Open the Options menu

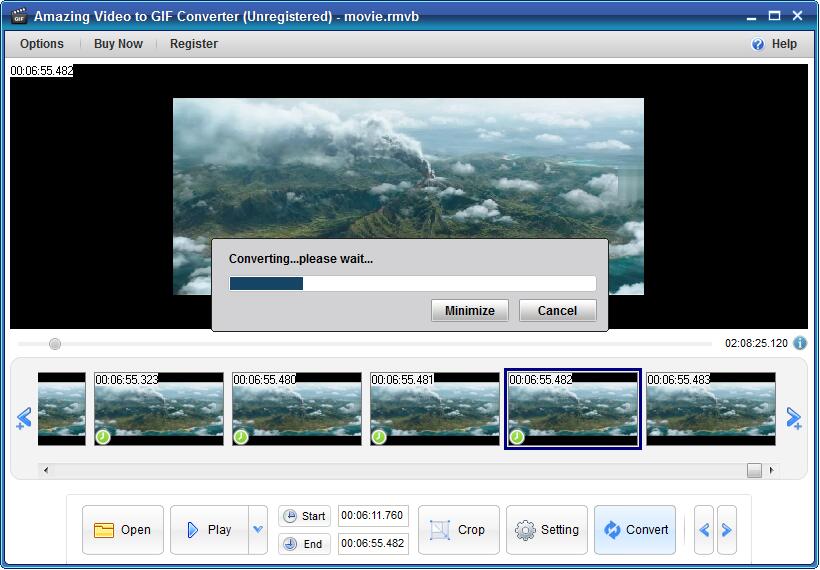click(42, 44)
